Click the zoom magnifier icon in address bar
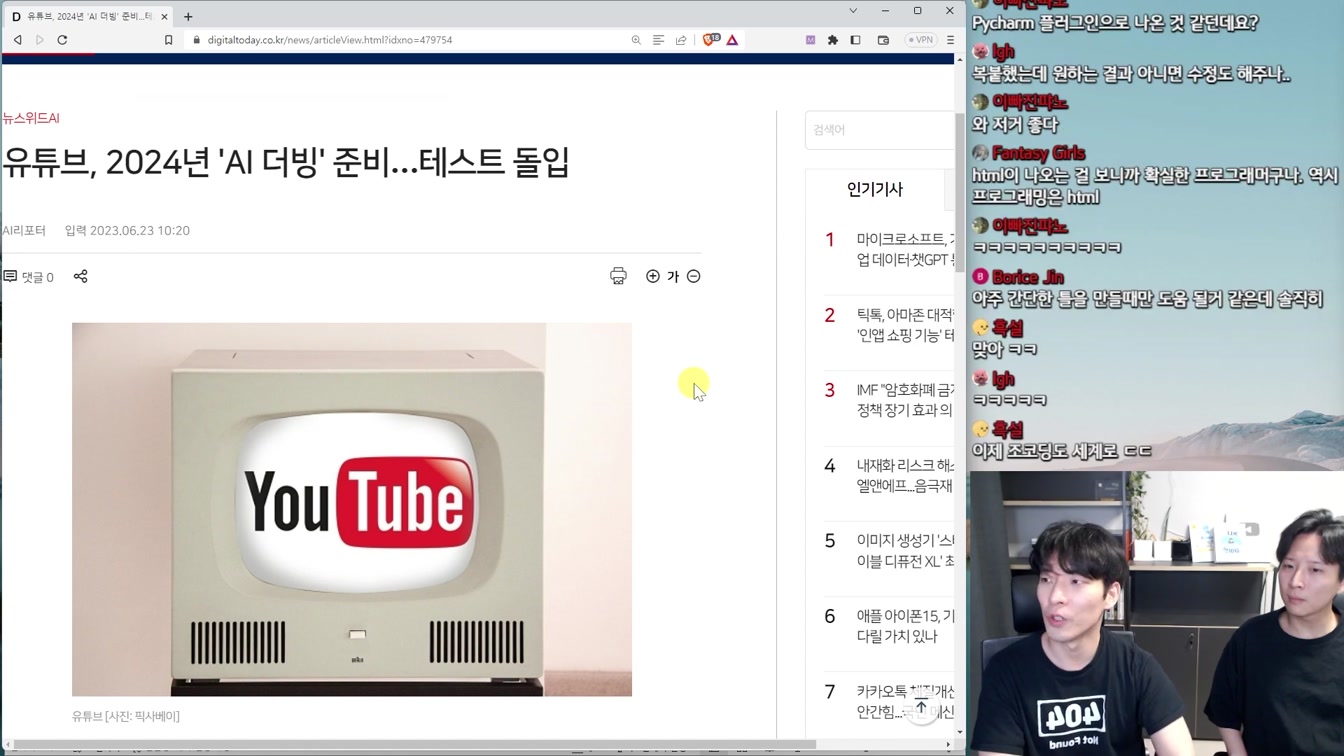The height and width of the screenshot is (756, 1344). tap(636, 40)
